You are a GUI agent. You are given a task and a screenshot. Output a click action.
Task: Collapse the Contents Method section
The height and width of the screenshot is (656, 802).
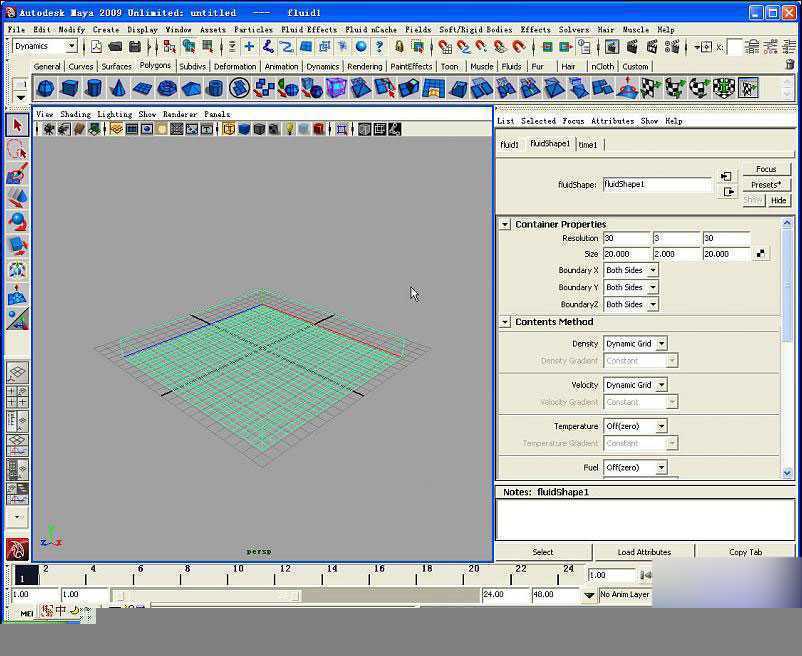click(505, 322)
